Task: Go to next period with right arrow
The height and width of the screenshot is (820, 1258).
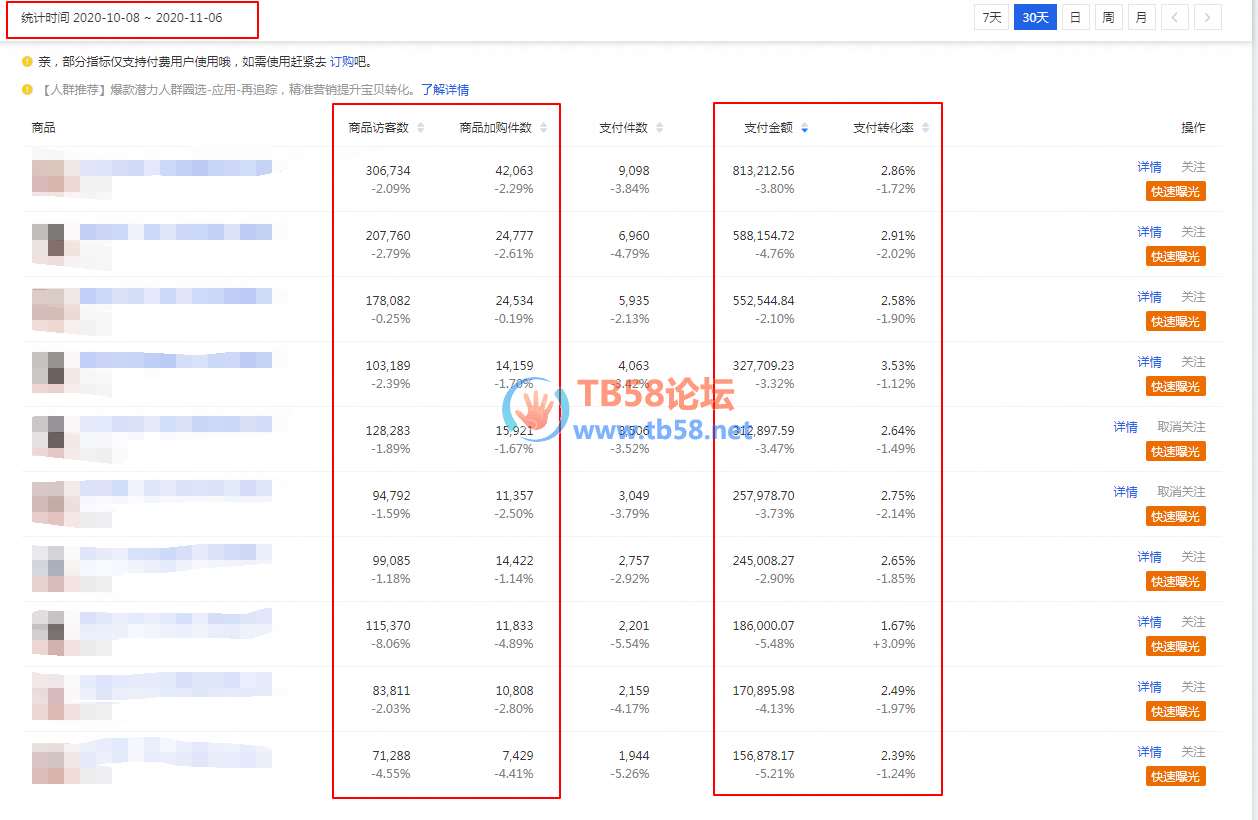Action: click(1207, 17)
